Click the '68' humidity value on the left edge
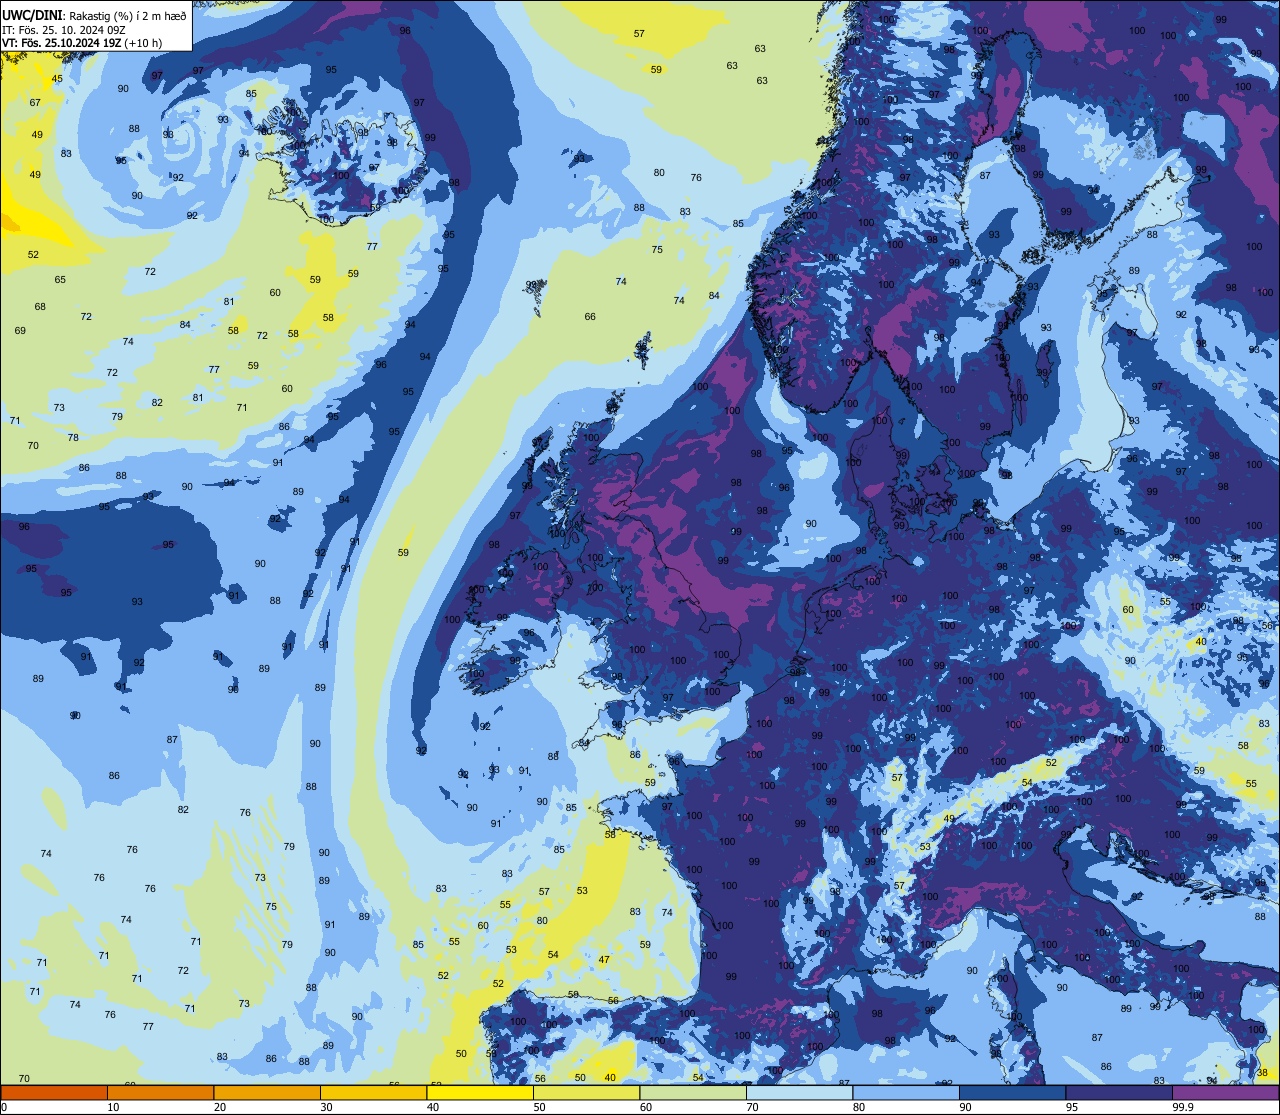Image resolution: width=1280 pixels, height=1115 pixels. 40,307
